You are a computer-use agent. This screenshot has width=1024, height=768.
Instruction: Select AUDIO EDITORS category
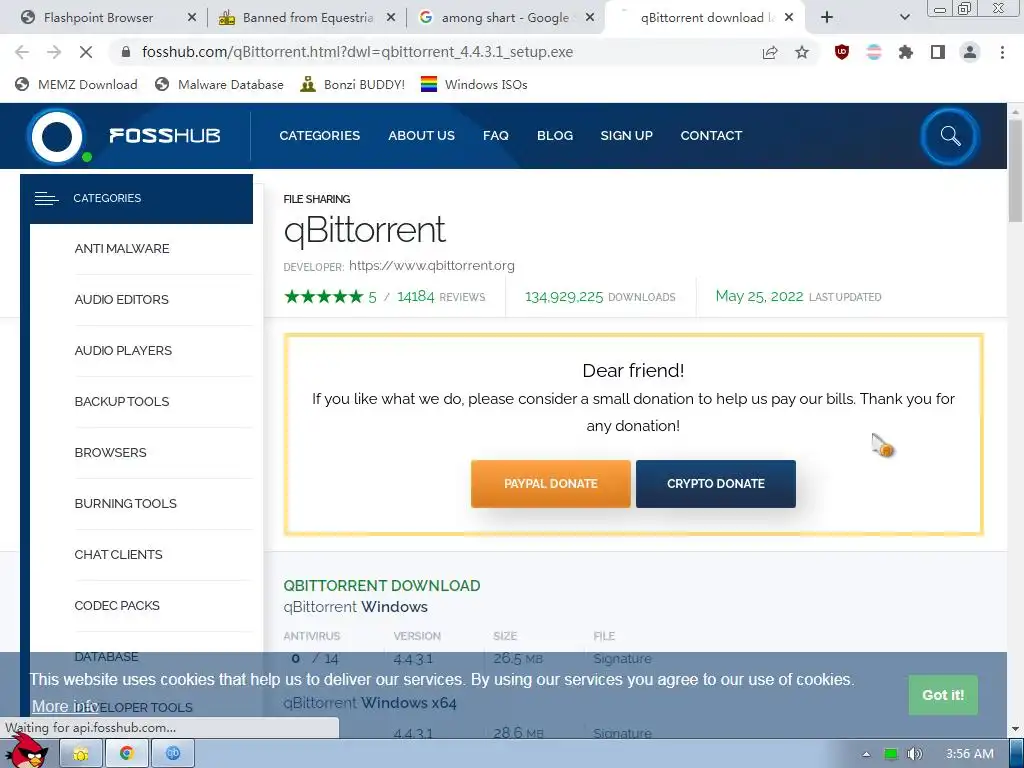point(121,300)
